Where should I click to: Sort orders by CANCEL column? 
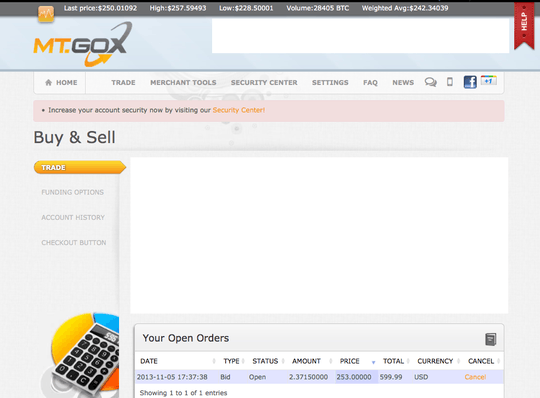482,361
